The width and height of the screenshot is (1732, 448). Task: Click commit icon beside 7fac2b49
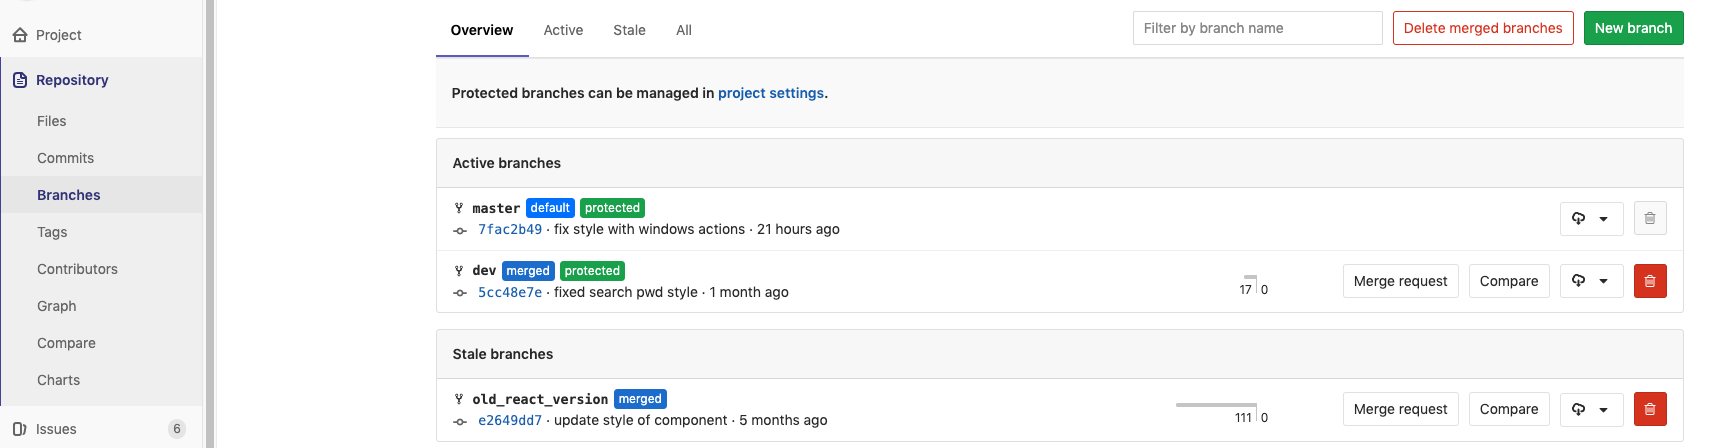pos(460,230)
